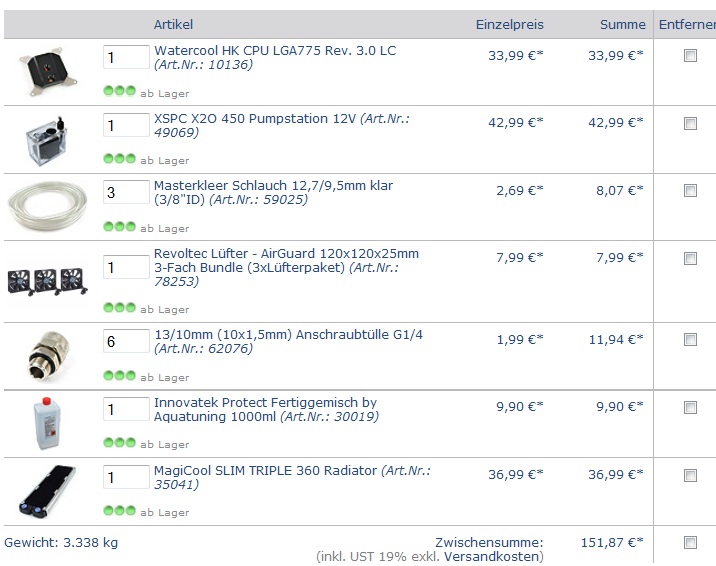This screenshot has height=566, width=716.
Task: Click green stock indicator for XSPC row
Action: tap(120, 158)
